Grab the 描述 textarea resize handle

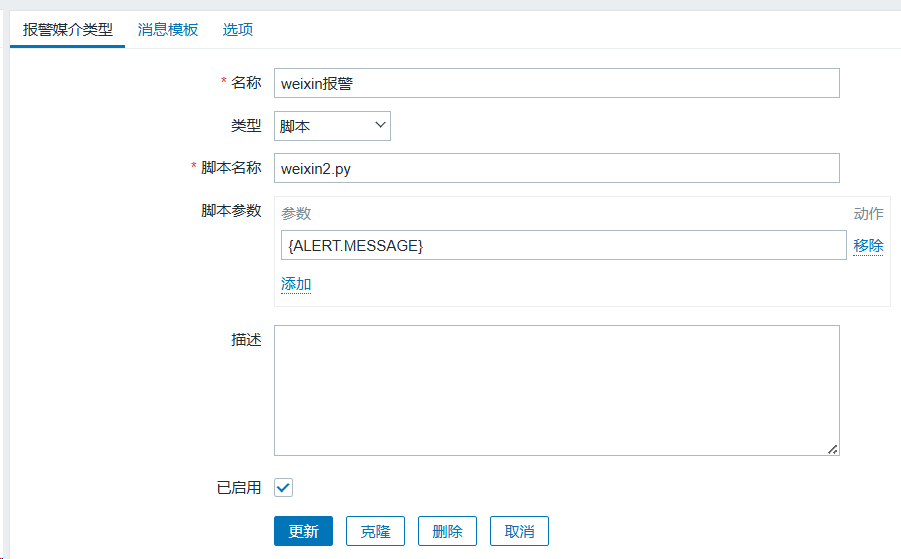coord(832,449)
